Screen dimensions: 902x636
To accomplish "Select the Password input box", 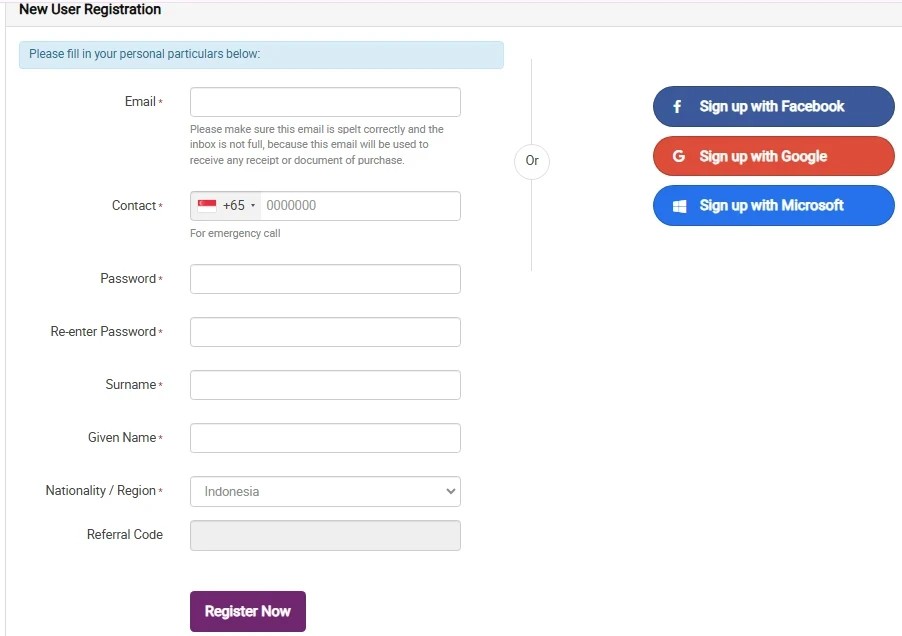I will tap(325, 279).
